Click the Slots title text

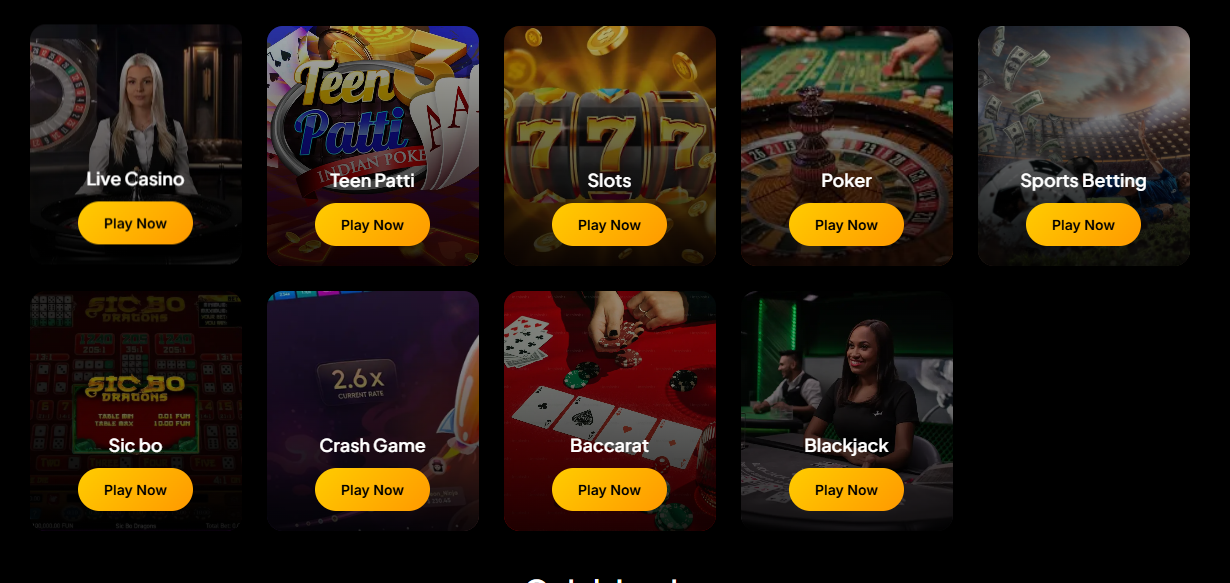tap(609, 181)
